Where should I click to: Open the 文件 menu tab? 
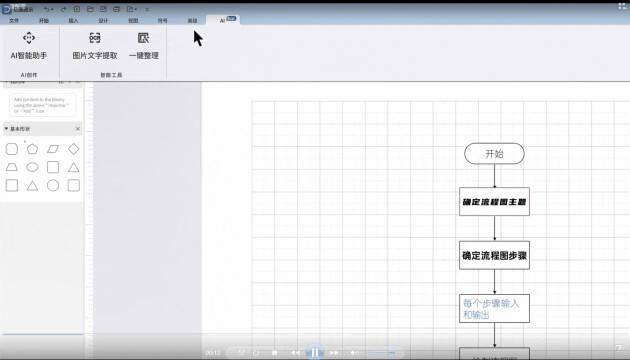14,20
